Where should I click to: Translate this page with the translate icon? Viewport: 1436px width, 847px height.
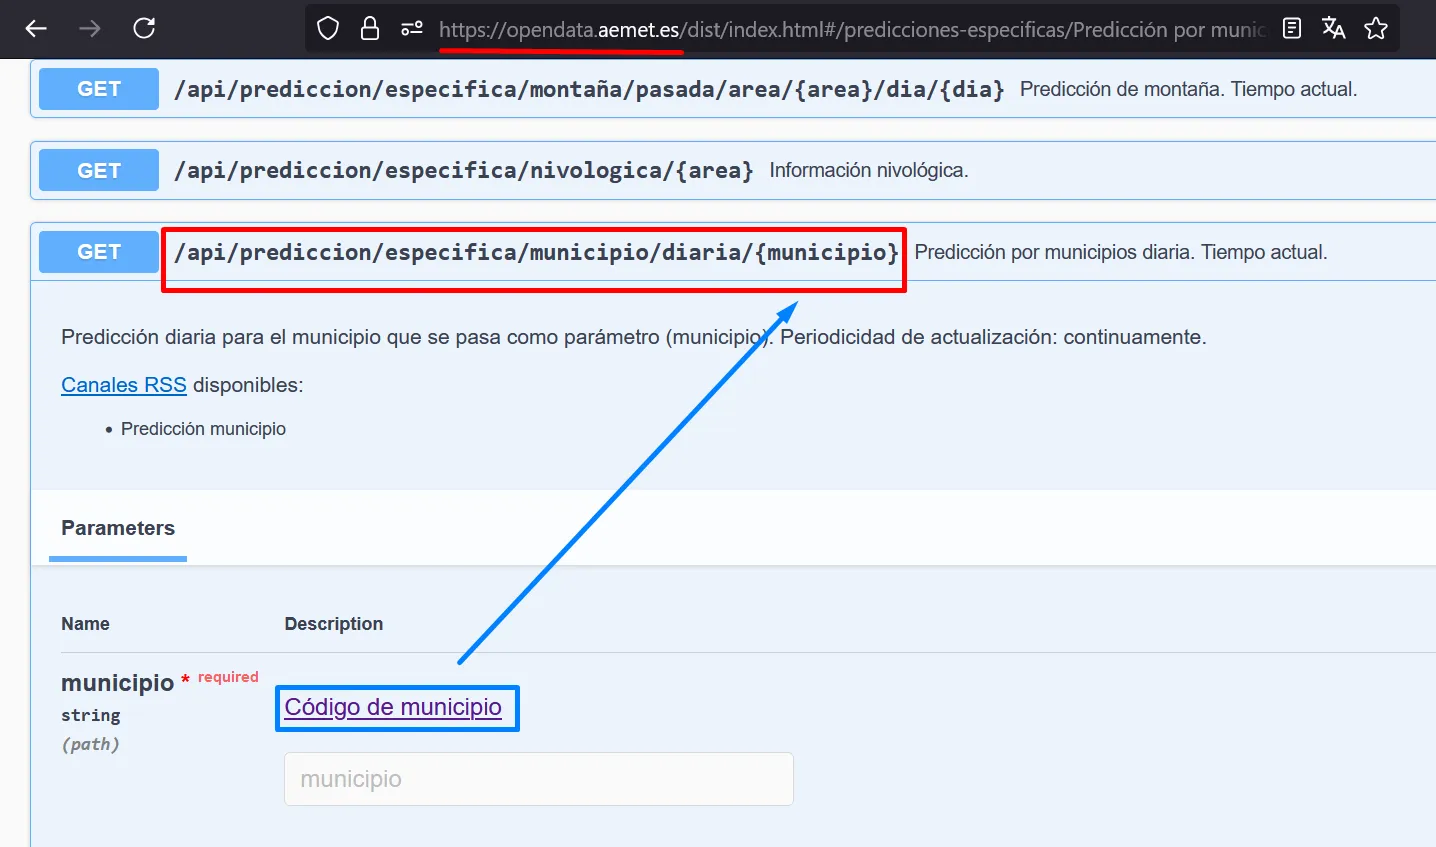click(1333, 29)
